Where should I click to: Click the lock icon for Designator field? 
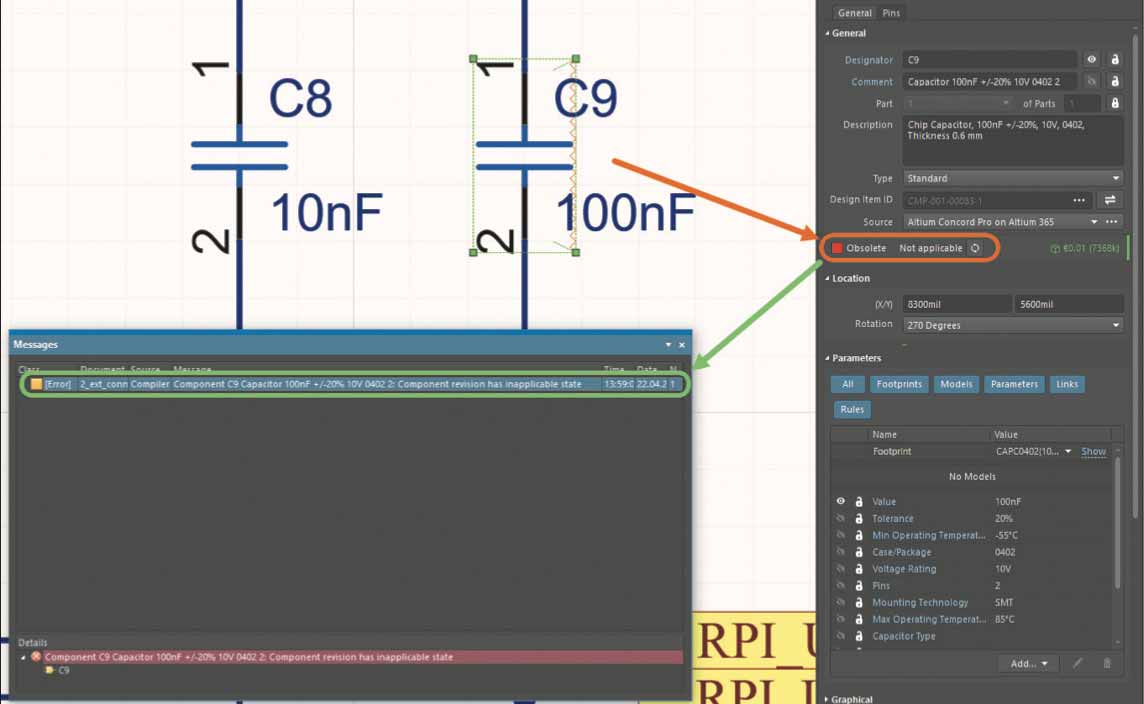[1114, 60]
